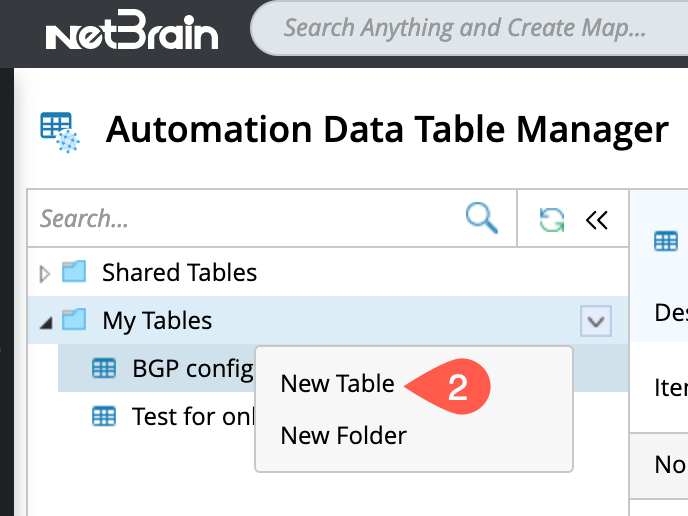Image resolution: width=688 pixels, height=516 pixels.
Task: Open the My Tables dropdown arrow
Action: pos(596,321)
